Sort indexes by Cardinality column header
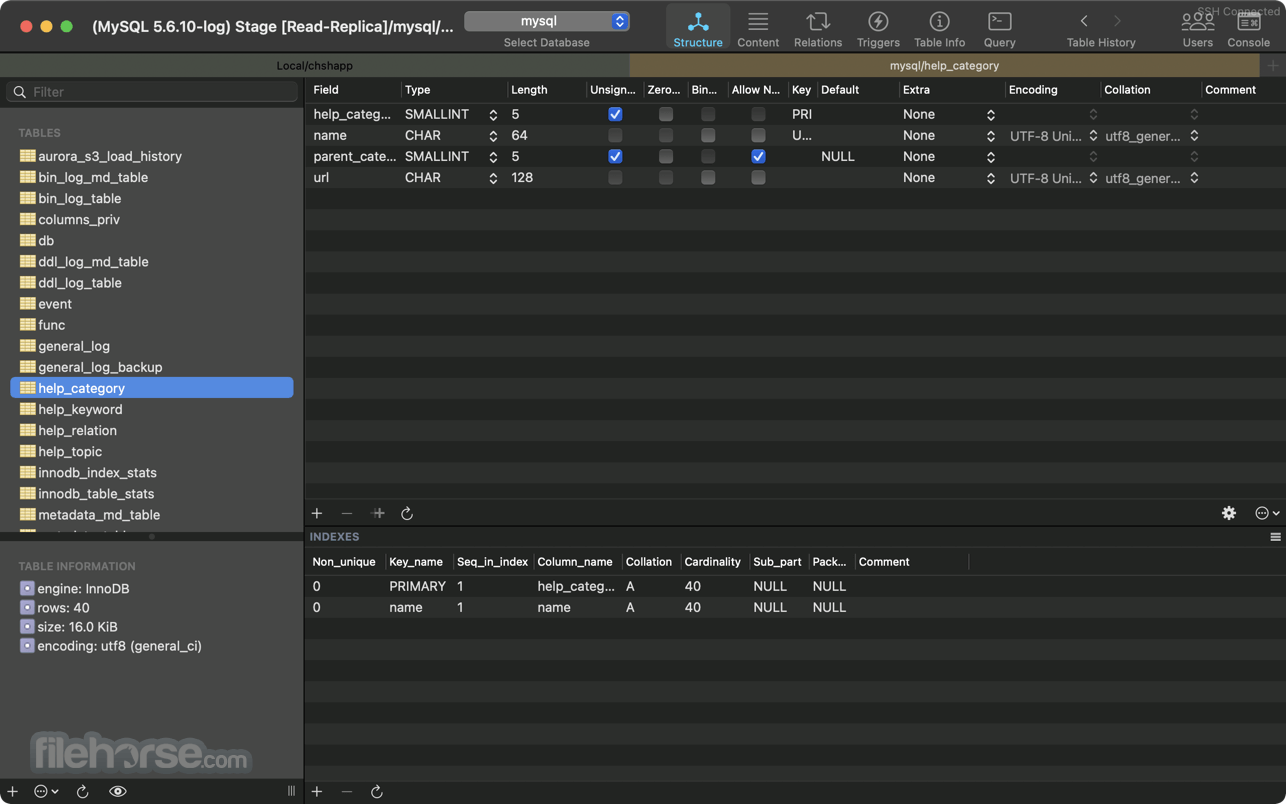1286x804 pixels. [x=712, y=562]
